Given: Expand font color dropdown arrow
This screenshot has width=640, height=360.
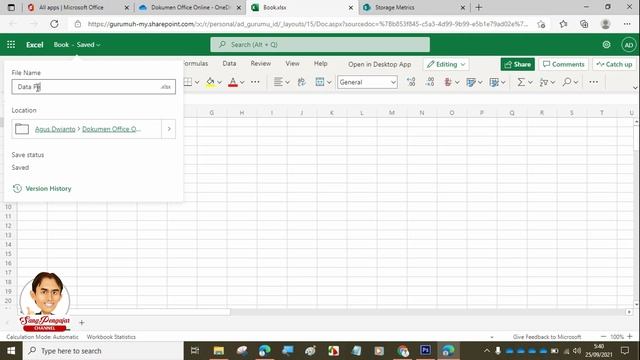Looking at the screenshot, I should pos(242,82).
